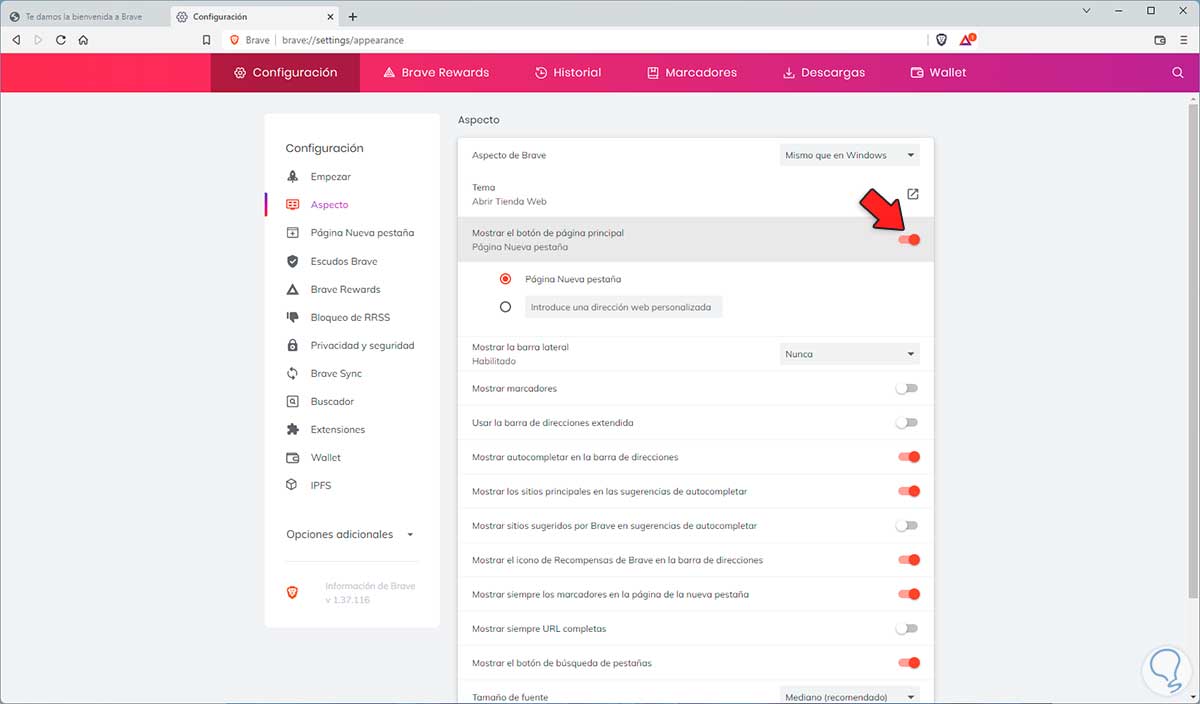The image size is (1200, 704).
Task: Open the tab search dropdown arrow in the title bar
Action: click(1086, 10)
